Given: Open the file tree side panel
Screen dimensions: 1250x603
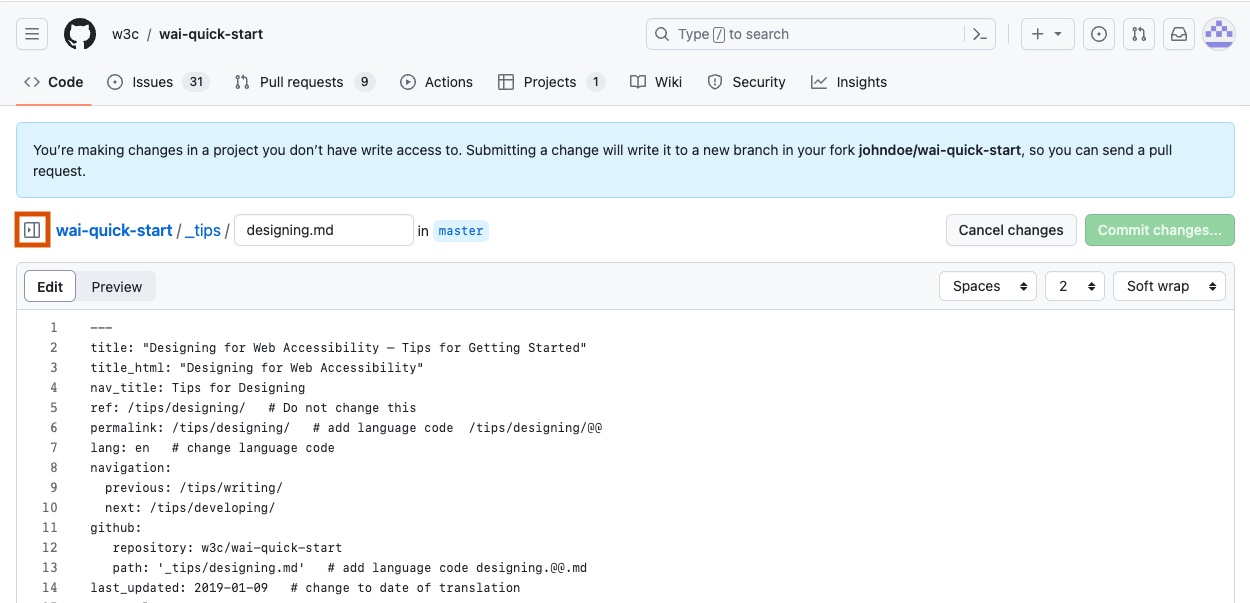Looking at the screenshot, I should point(32,230).
